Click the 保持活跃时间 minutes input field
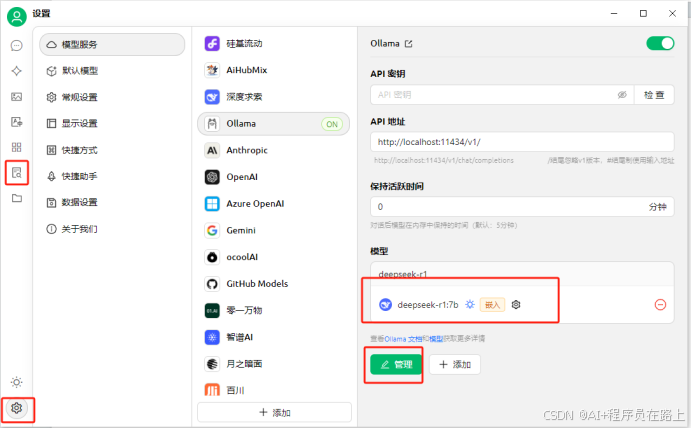 [x=522, y=207]
